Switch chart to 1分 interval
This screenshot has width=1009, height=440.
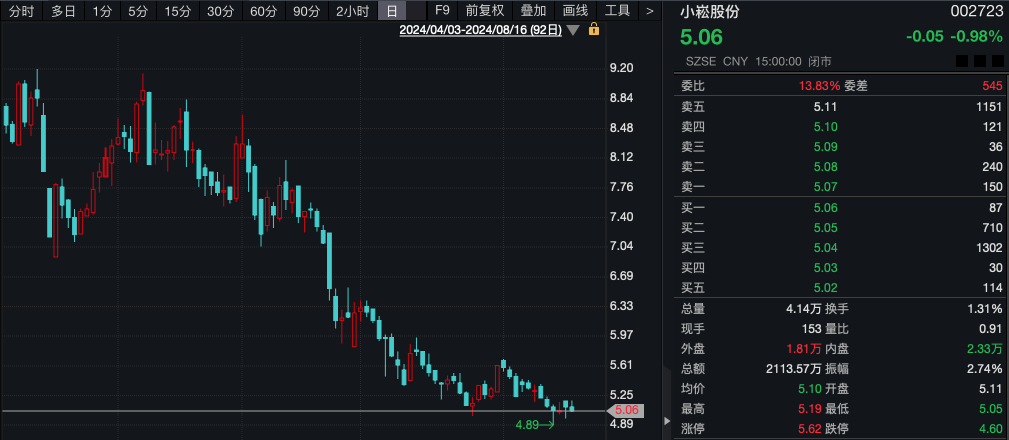[x=101, y=11]
